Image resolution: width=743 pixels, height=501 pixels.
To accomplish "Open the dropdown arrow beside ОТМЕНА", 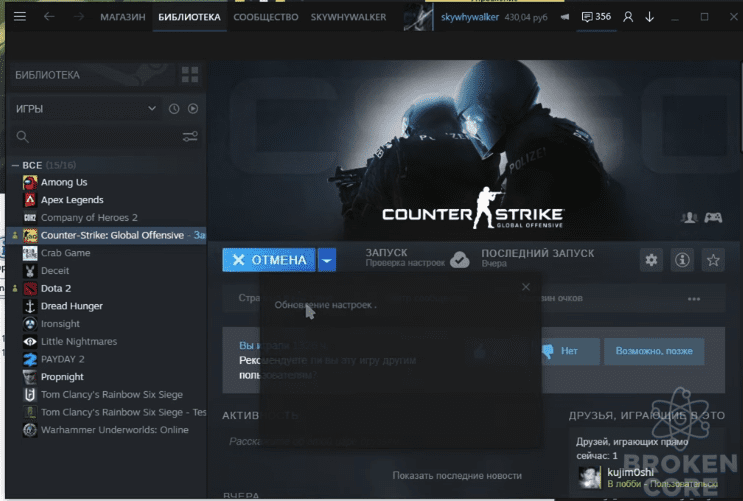I will [327, 260].
